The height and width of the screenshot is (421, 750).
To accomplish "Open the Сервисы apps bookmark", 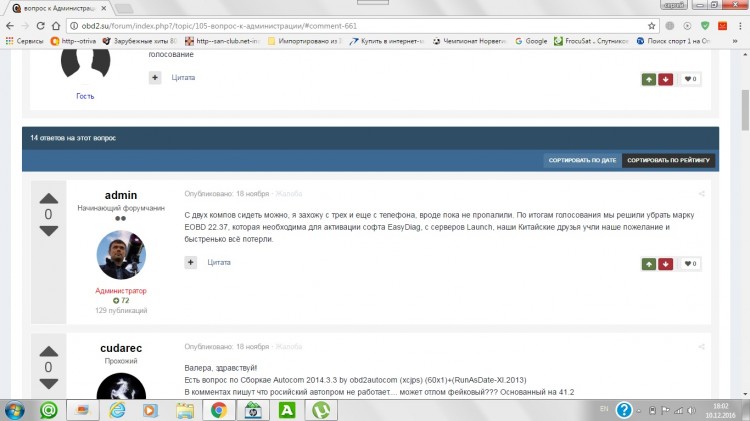I will (x=24, y=41).
